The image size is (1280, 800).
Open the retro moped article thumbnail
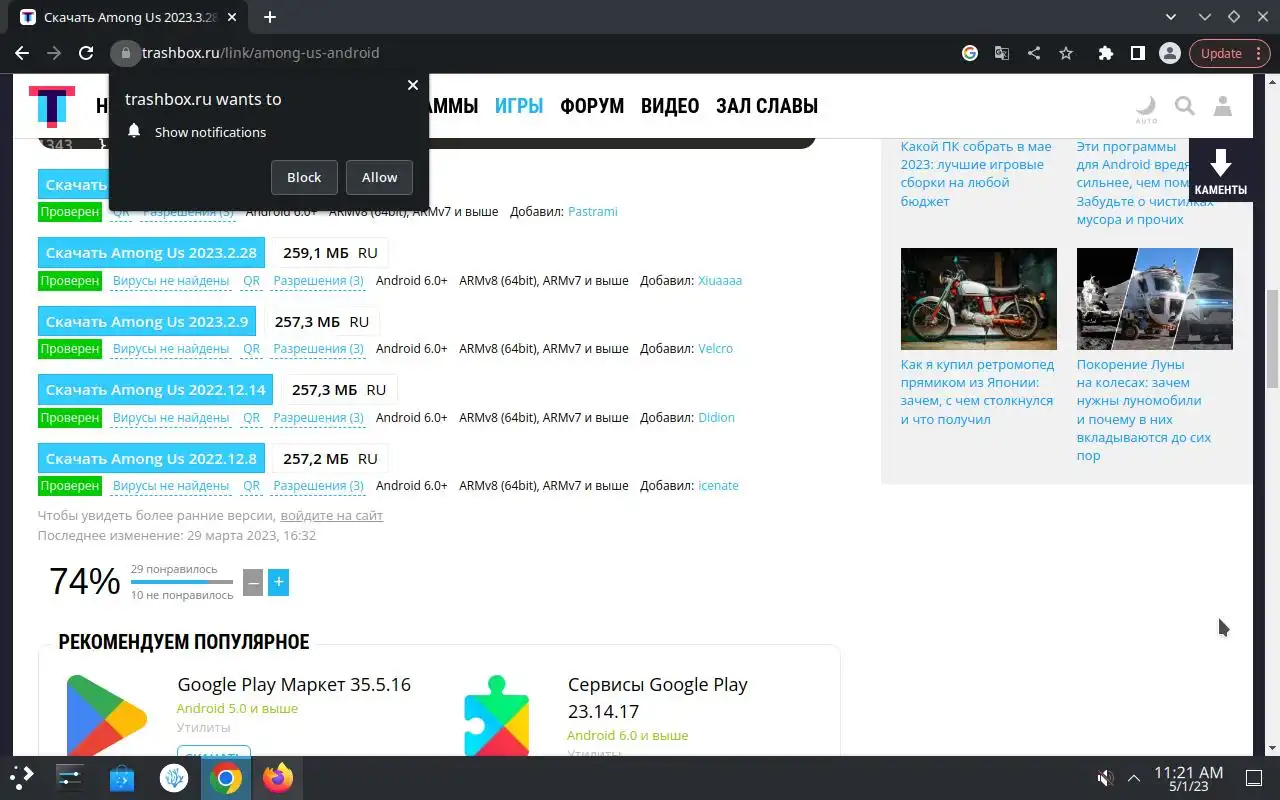979,299
